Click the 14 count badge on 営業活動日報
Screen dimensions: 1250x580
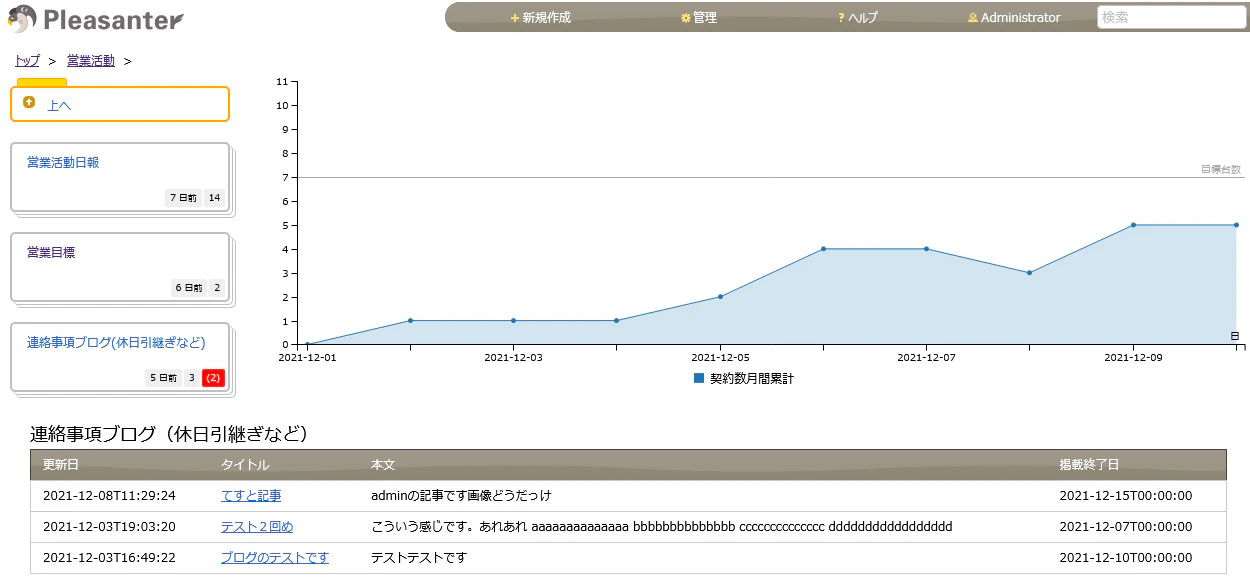point(214,198)
